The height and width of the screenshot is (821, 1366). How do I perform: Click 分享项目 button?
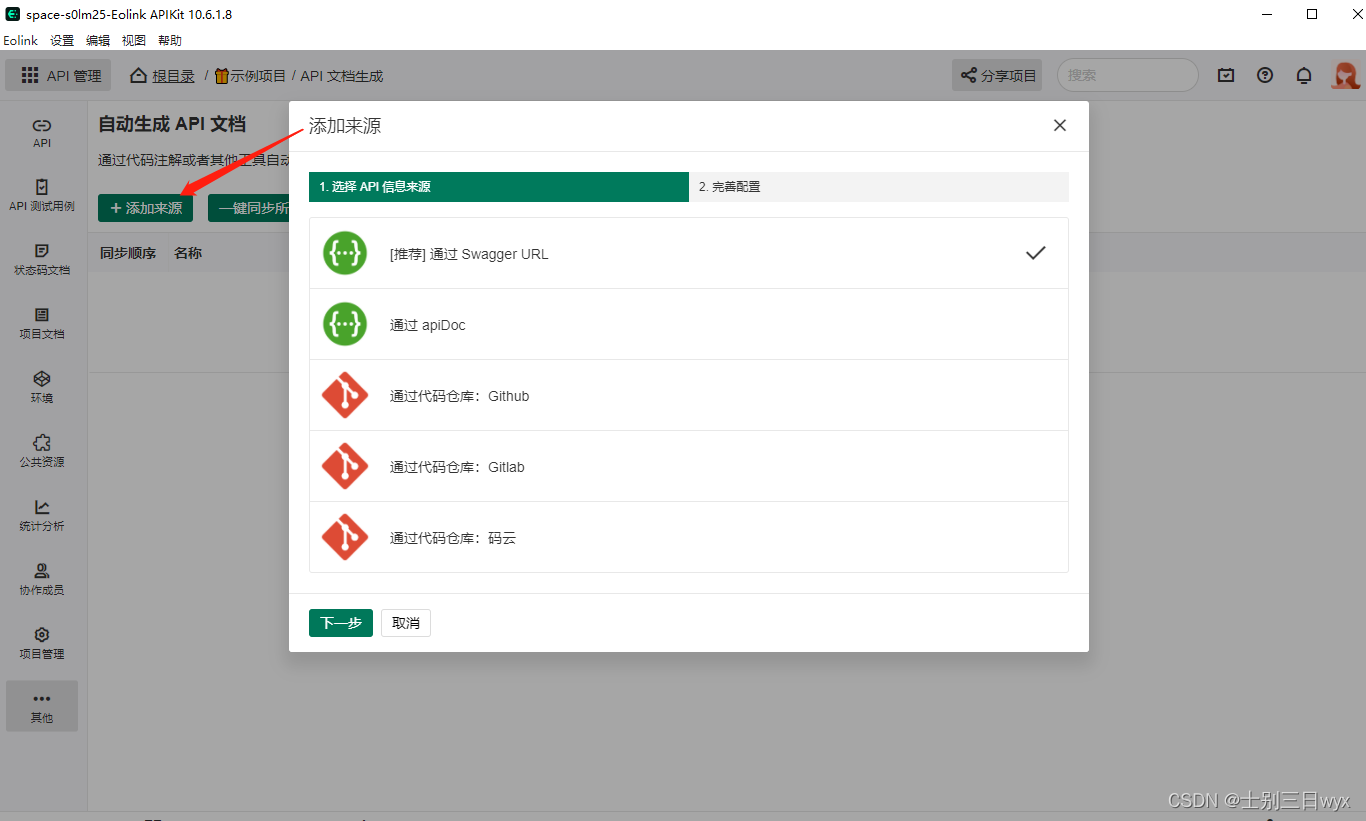point(997,75)
